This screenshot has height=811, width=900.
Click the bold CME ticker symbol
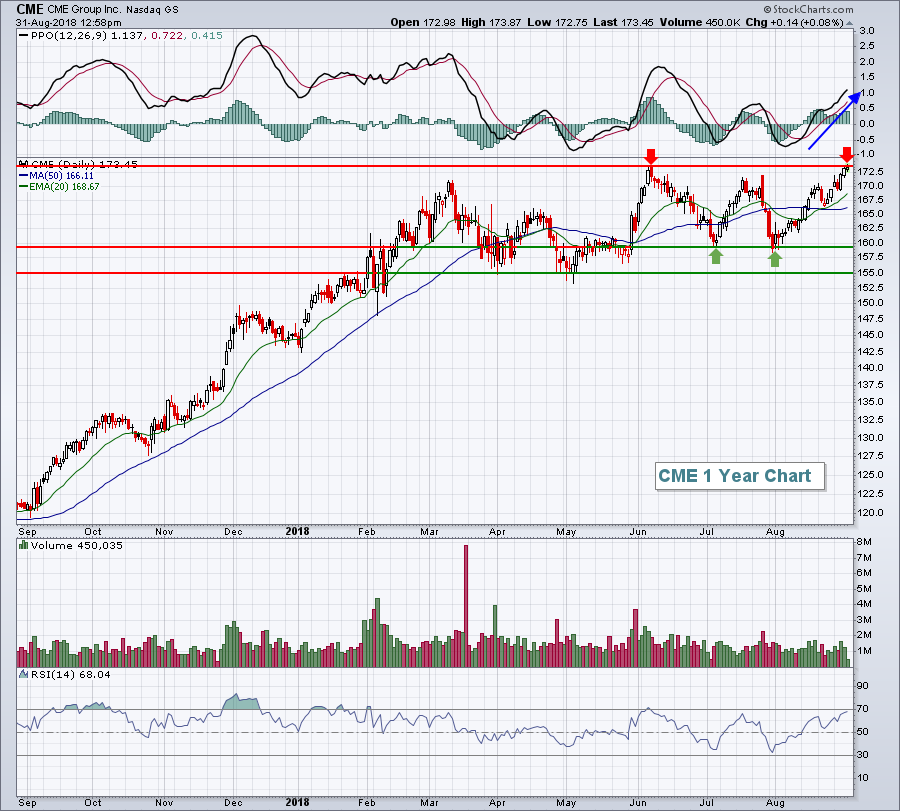click(30, 9)
